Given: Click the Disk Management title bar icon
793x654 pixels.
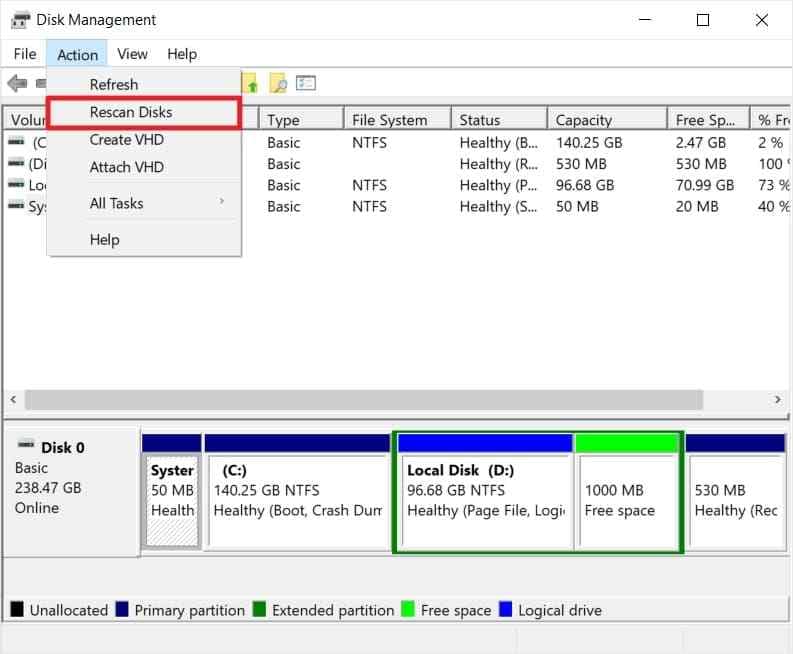Looking at the screenshot, I should point(21,20).
